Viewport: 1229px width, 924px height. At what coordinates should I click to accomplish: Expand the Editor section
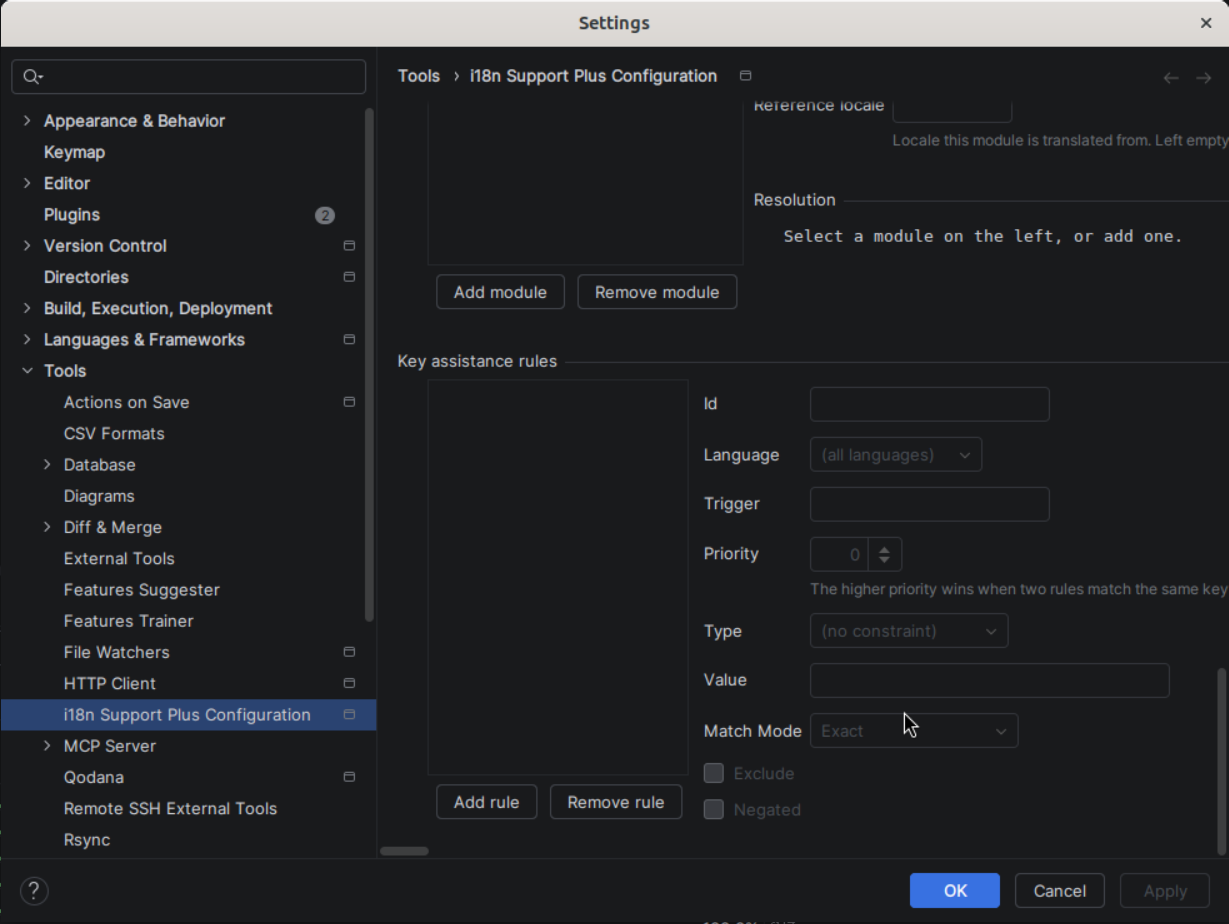click(x=27, y=183)
